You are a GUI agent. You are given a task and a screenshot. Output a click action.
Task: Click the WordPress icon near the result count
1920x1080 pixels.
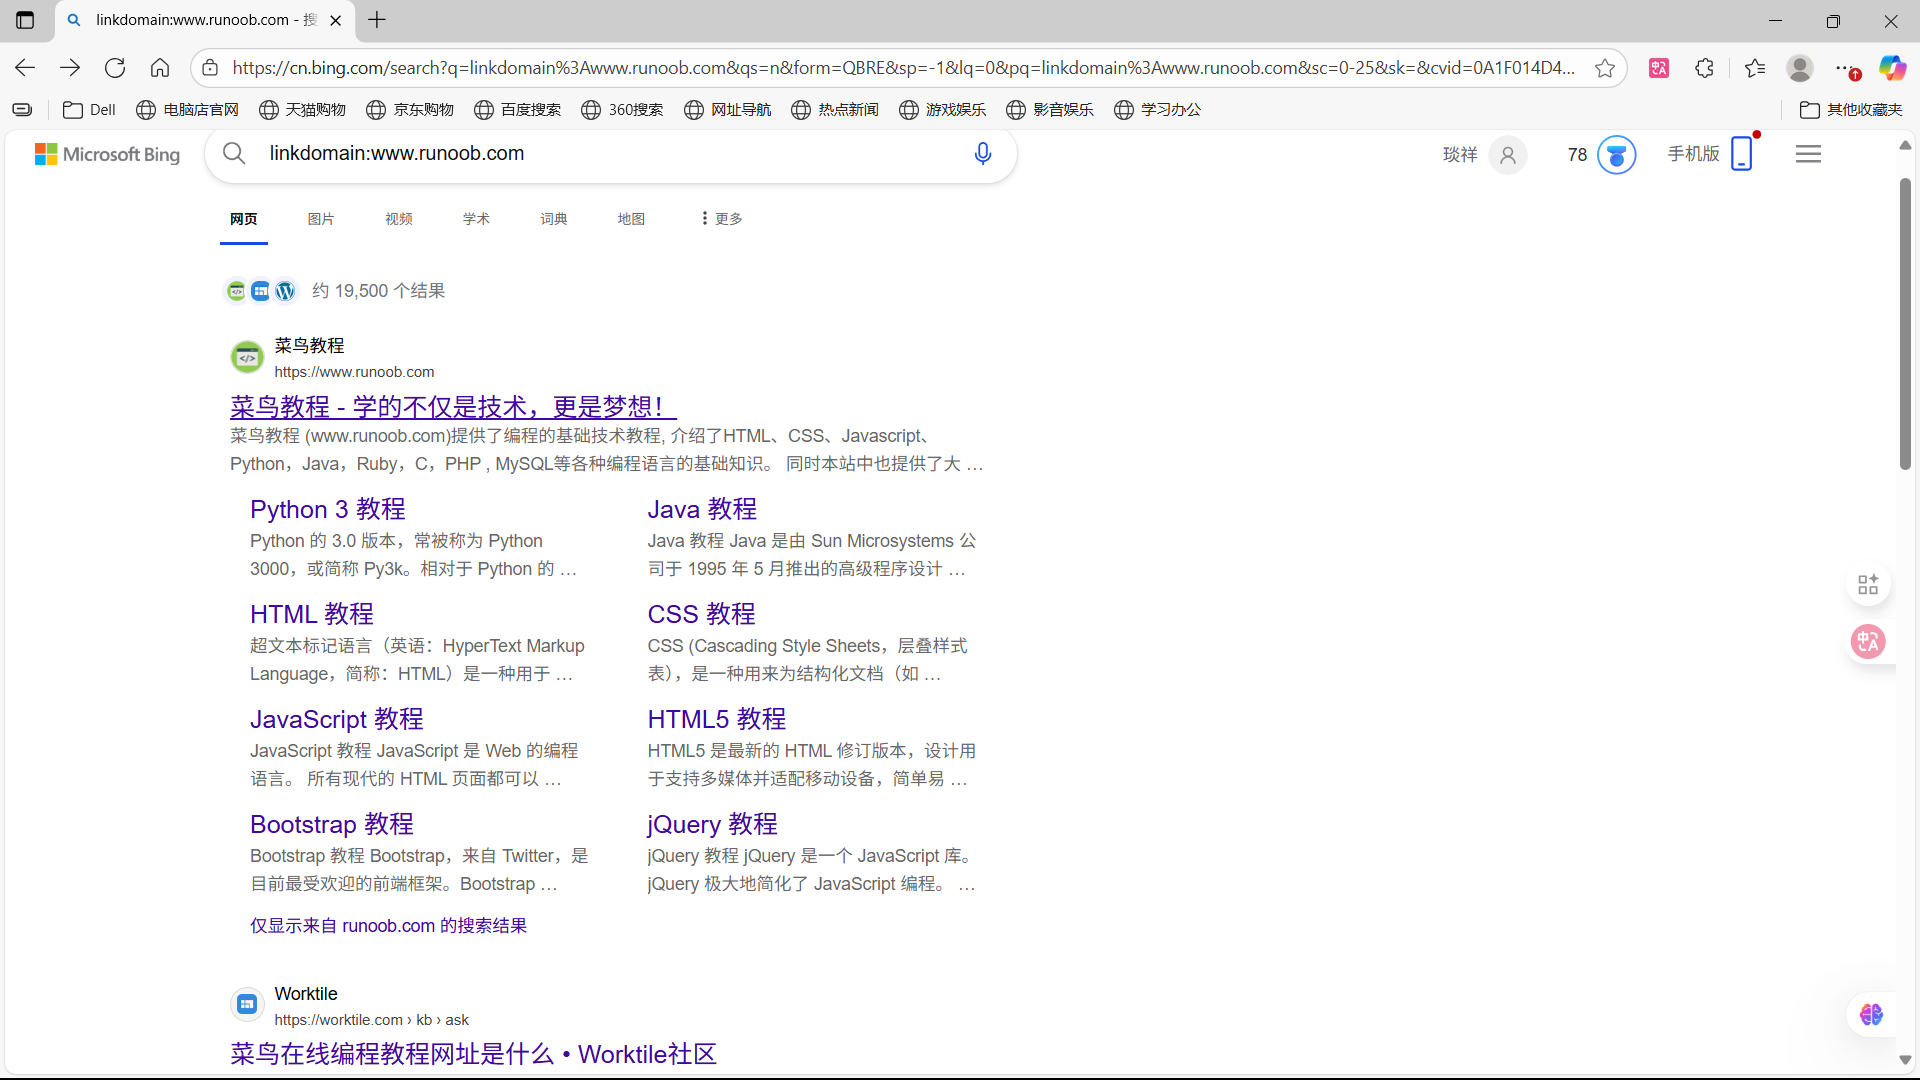pyautogui.click(x=285, y=291)
